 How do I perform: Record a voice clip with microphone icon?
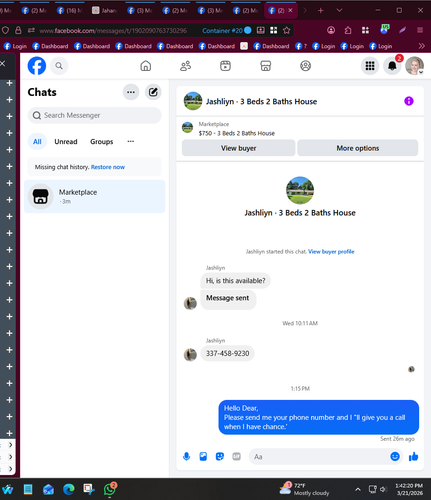point(187,456)
